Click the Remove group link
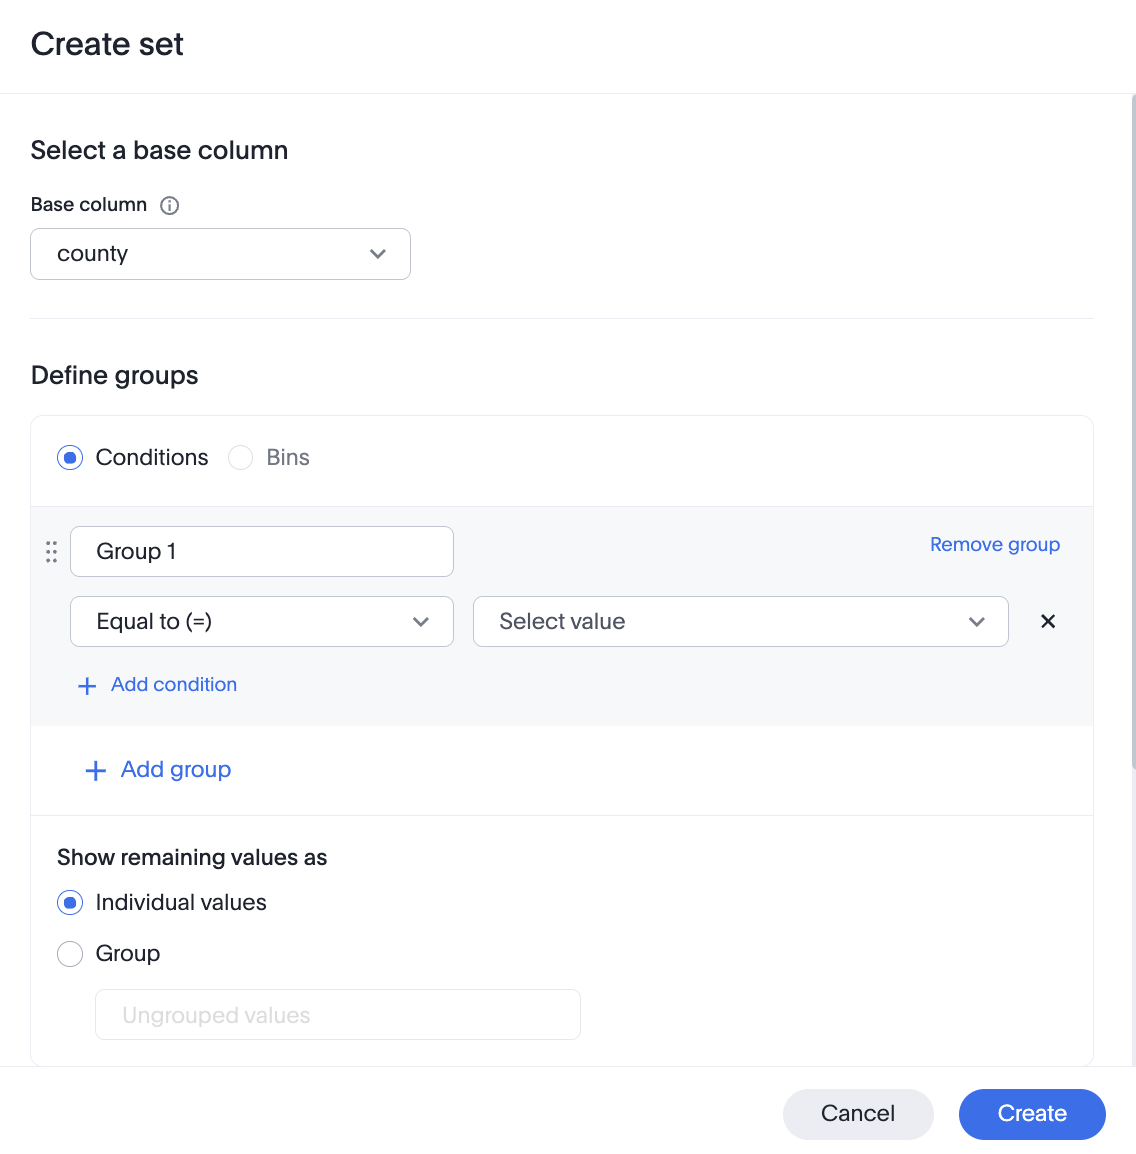Screen dimensions: 1136x1154 [x=994, y=544]
